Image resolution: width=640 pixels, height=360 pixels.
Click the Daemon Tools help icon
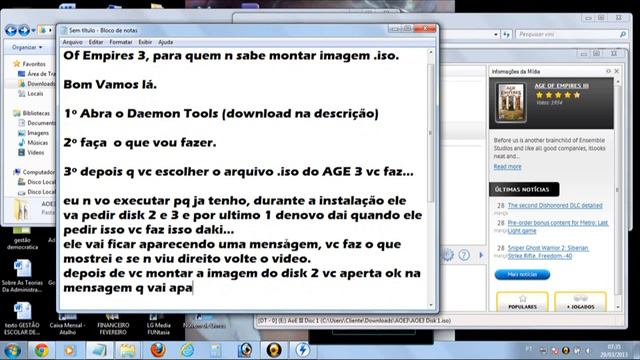[x=464, y=255]
